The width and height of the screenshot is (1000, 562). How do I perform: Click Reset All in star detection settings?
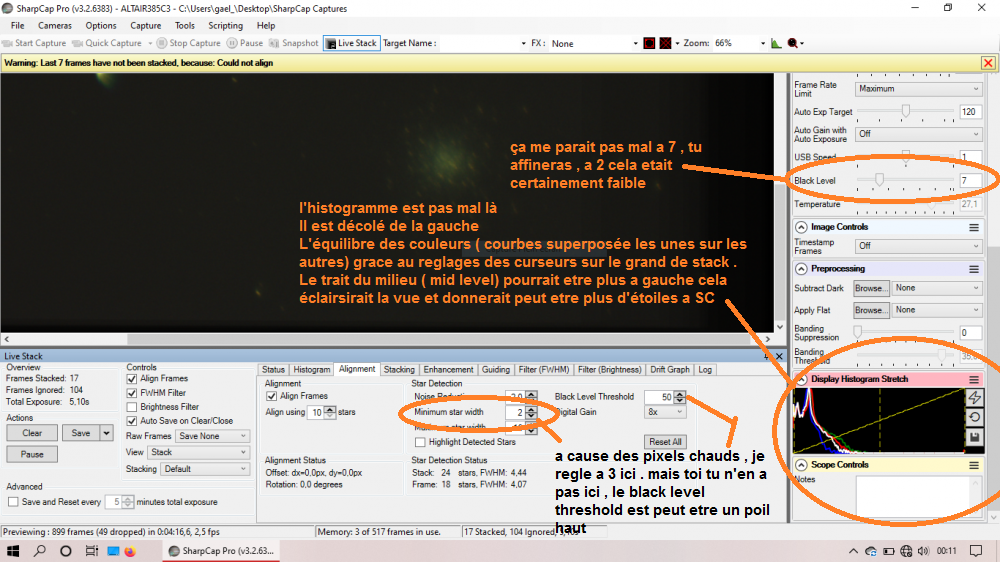pyautogui.click(x=665, y=442)
